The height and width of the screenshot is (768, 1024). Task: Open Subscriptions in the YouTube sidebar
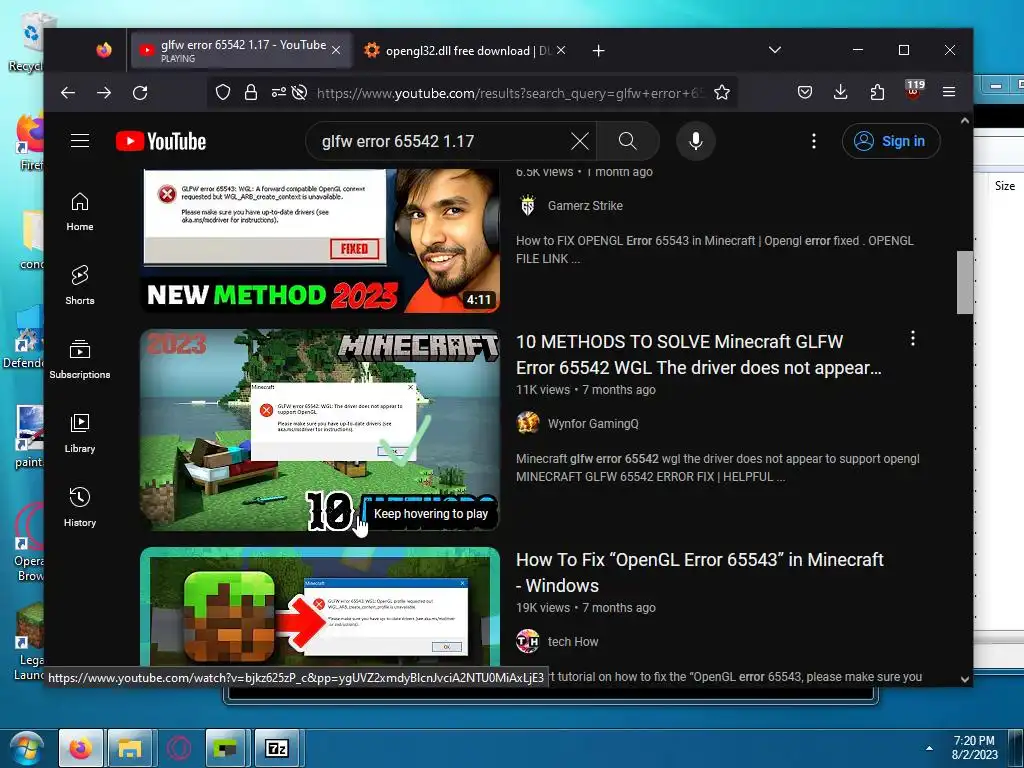[80, 359]
